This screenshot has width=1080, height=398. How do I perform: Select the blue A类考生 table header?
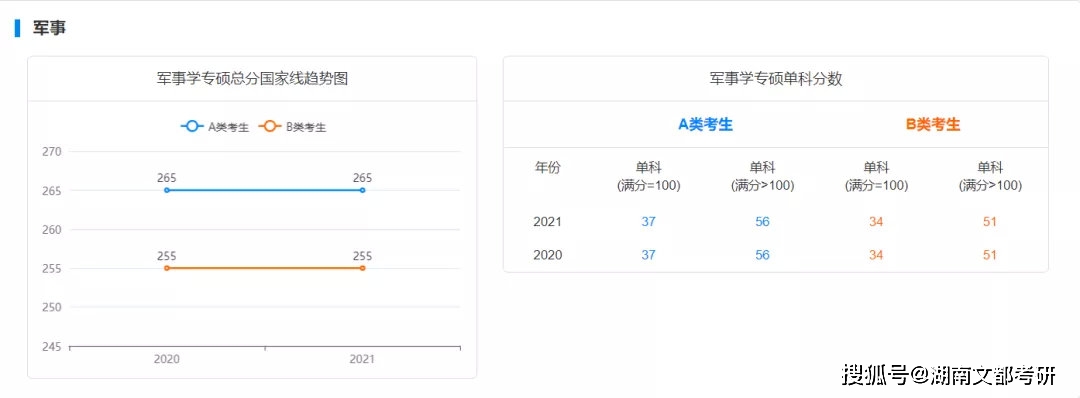pyautogui.click(x=705, y=125)
